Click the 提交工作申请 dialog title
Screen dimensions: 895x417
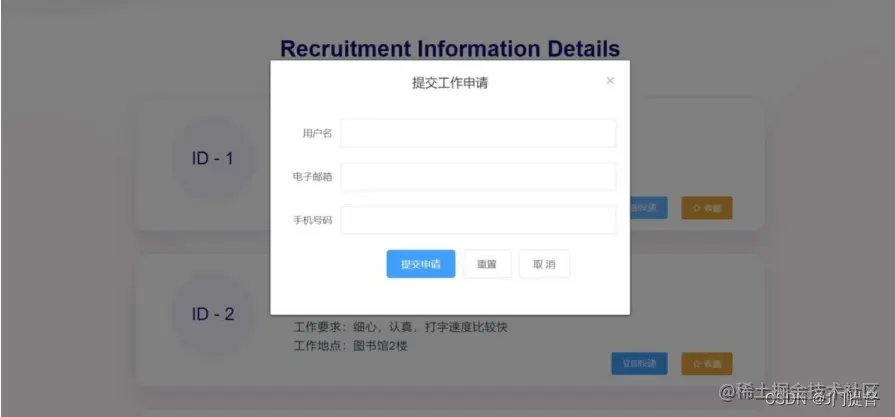click(450, 83)
